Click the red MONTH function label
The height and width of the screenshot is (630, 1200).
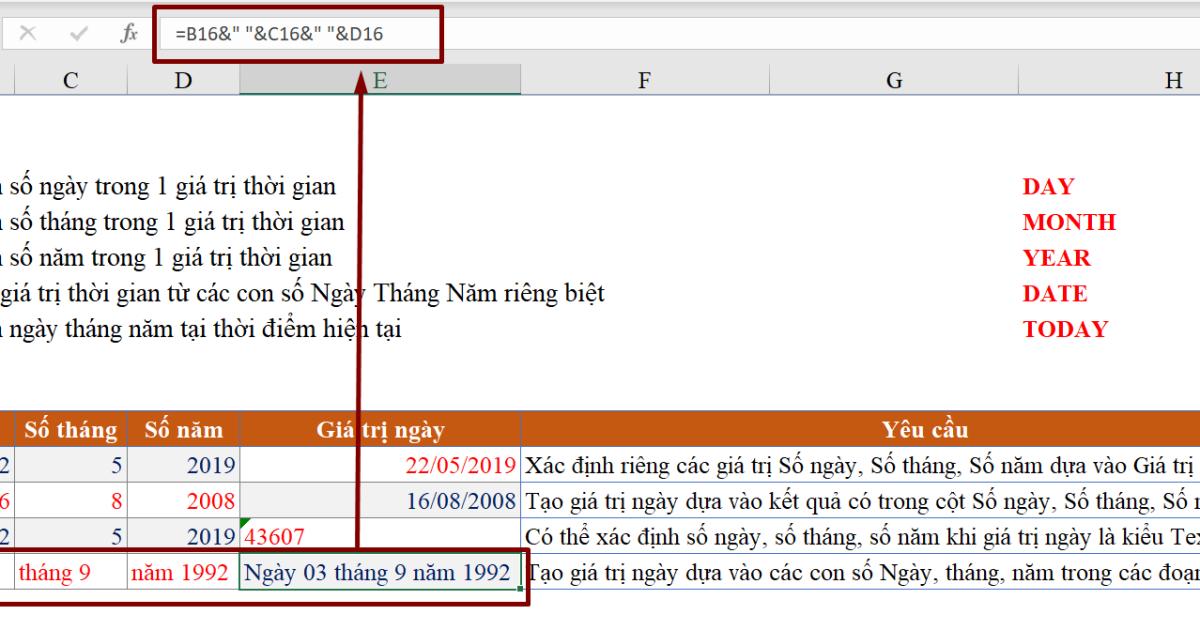pos(1070,222)
